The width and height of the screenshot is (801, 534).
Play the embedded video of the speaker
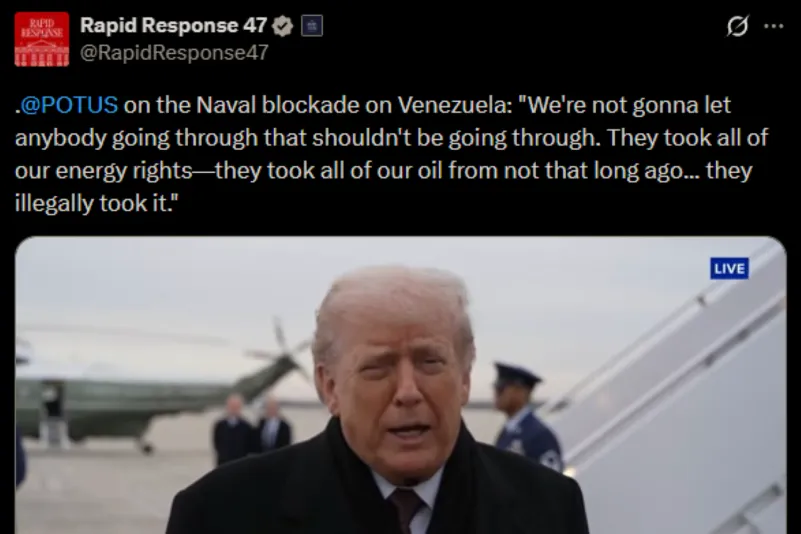pos(400,385)
